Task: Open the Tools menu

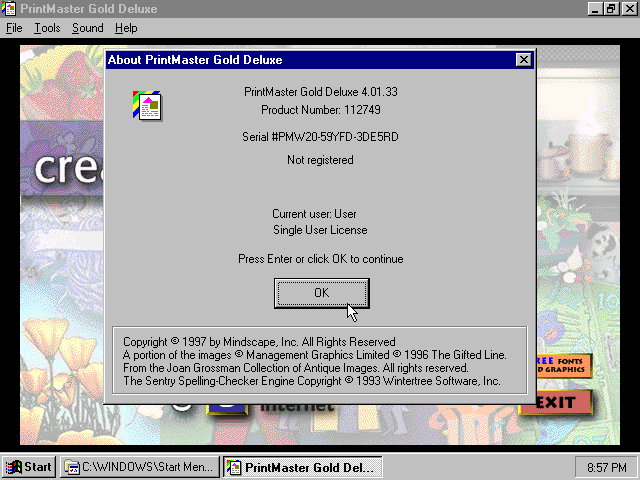Action: tap(47, 28)
